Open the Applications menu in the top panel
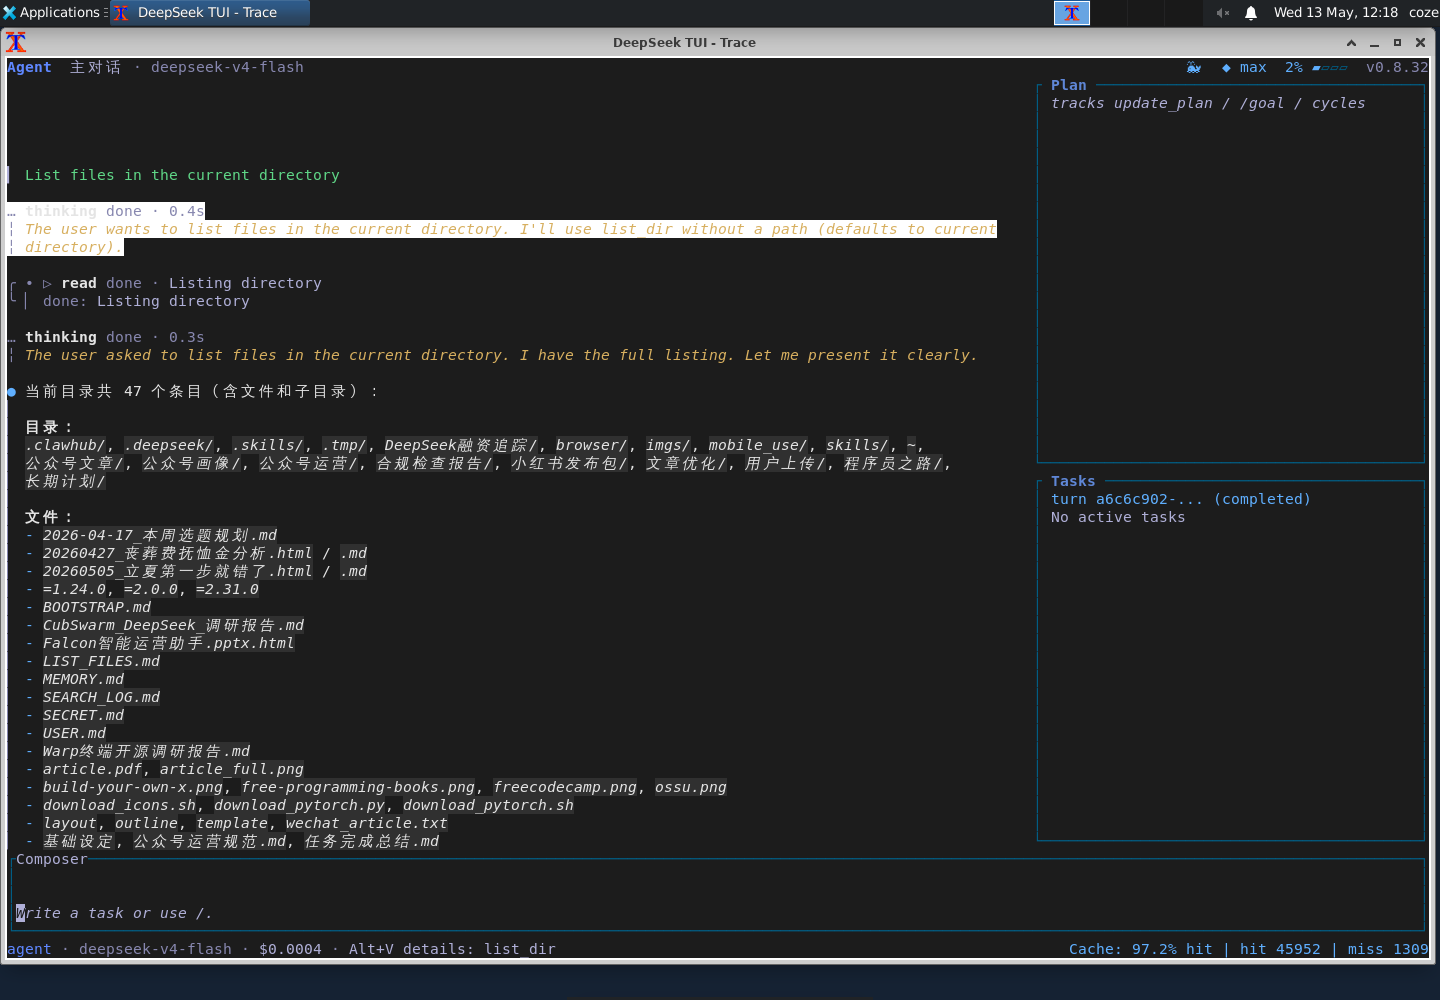 pos(52,12)
